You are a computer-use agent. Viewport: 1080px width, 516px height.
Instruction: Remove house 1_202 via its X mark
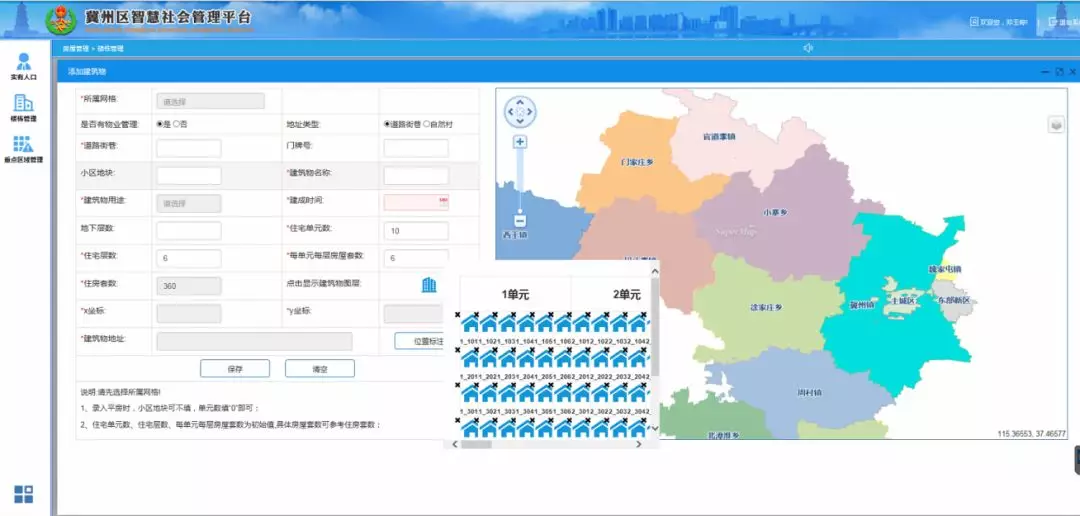476,350
